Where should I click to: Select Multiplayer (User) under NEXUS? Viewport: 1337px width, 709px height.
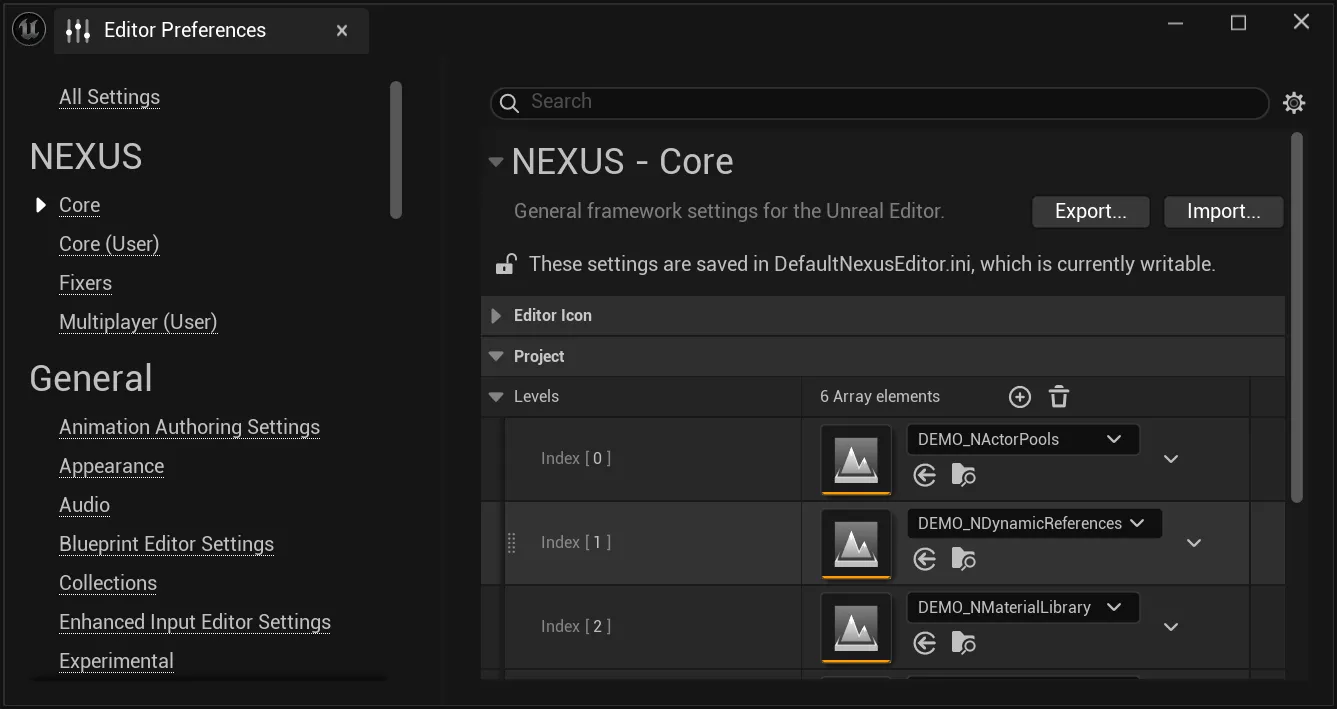[x=137, y=321]
